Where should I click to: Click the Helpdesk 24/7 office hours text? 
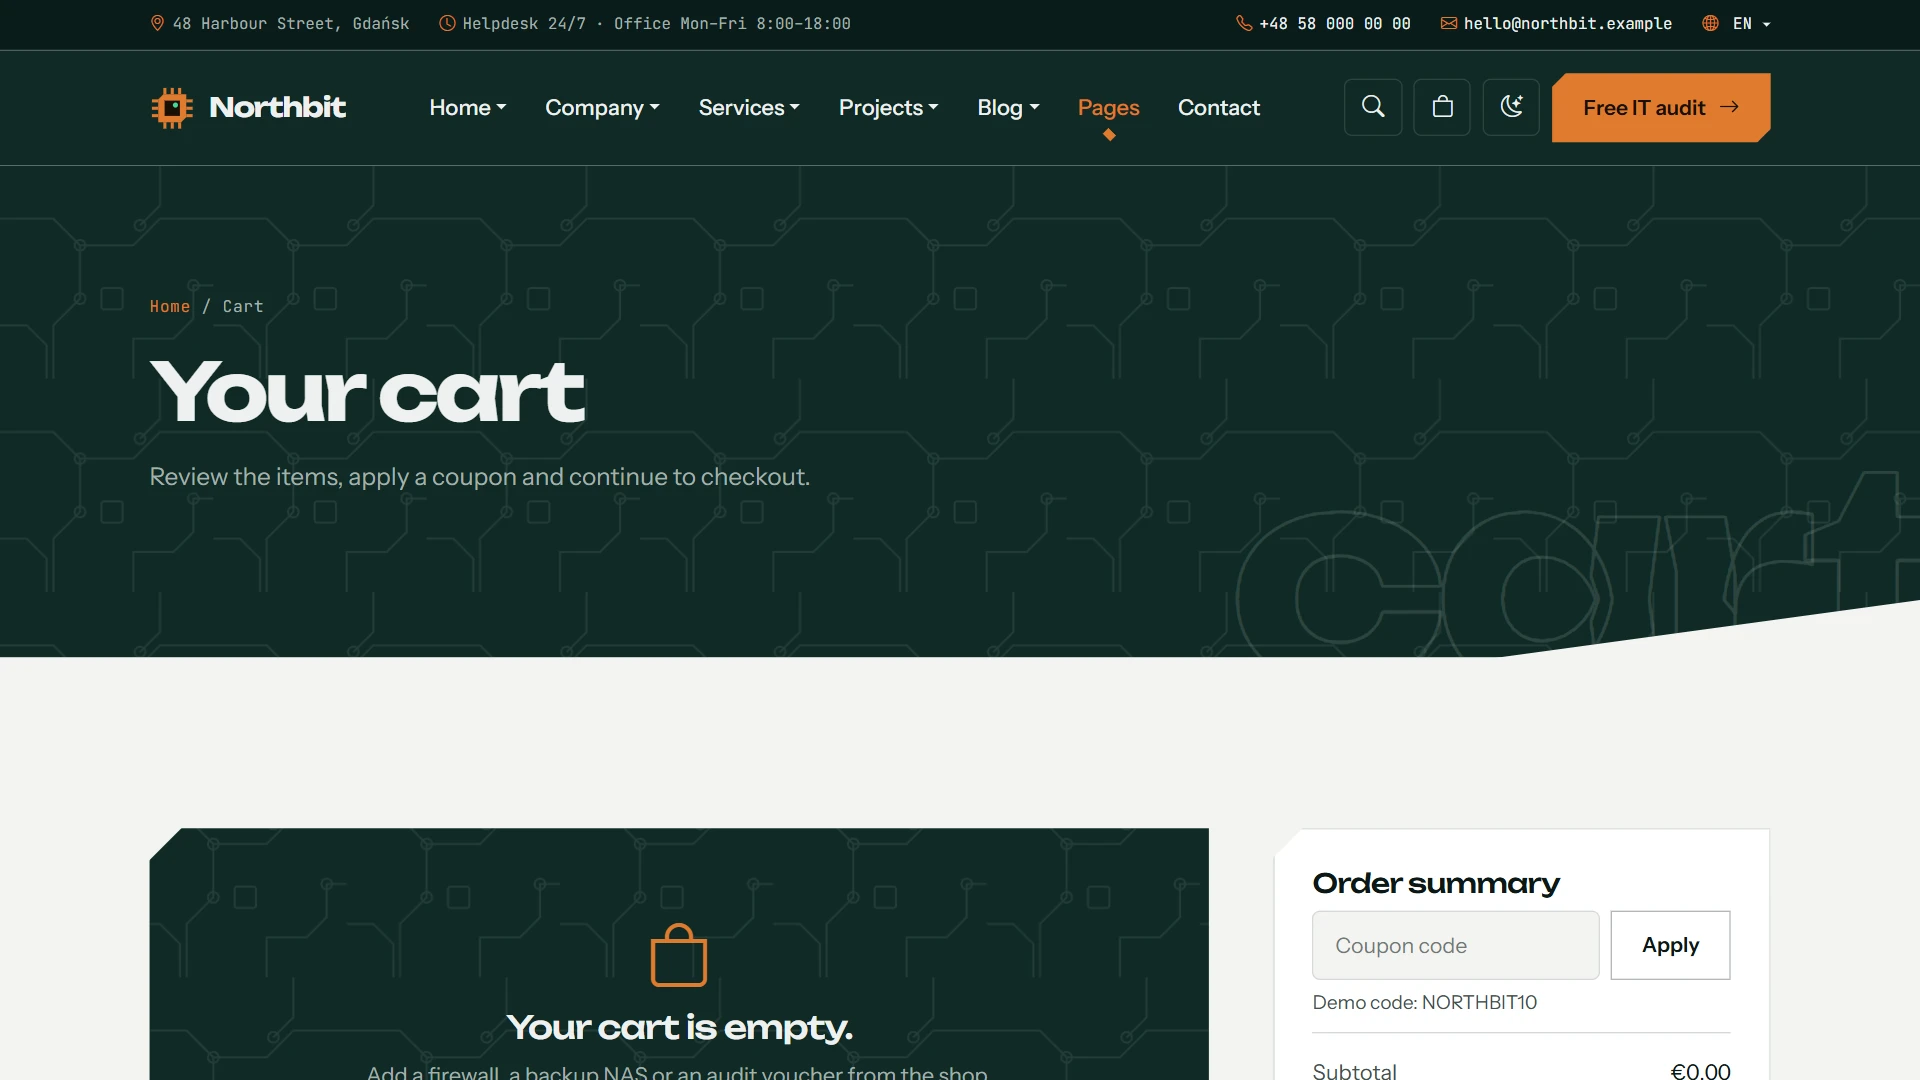point(656,23)
